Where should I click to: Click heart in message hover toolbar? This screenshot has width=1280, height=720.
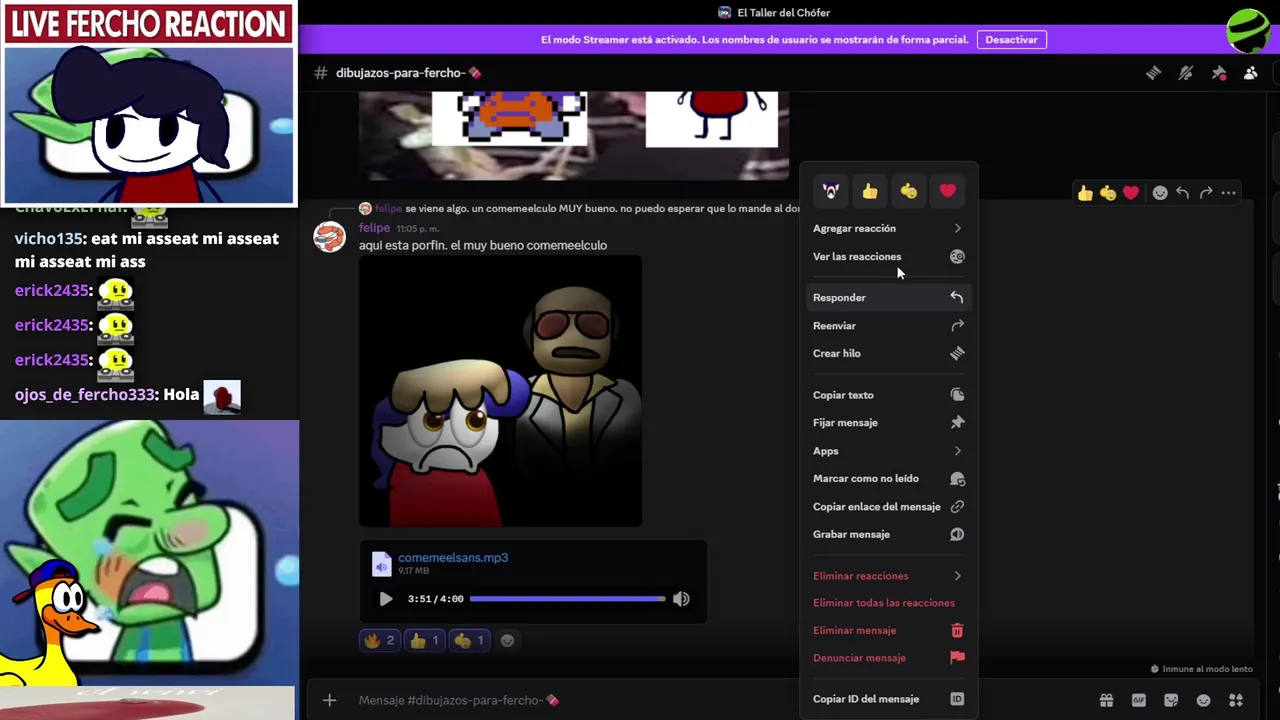point(1131,193)
